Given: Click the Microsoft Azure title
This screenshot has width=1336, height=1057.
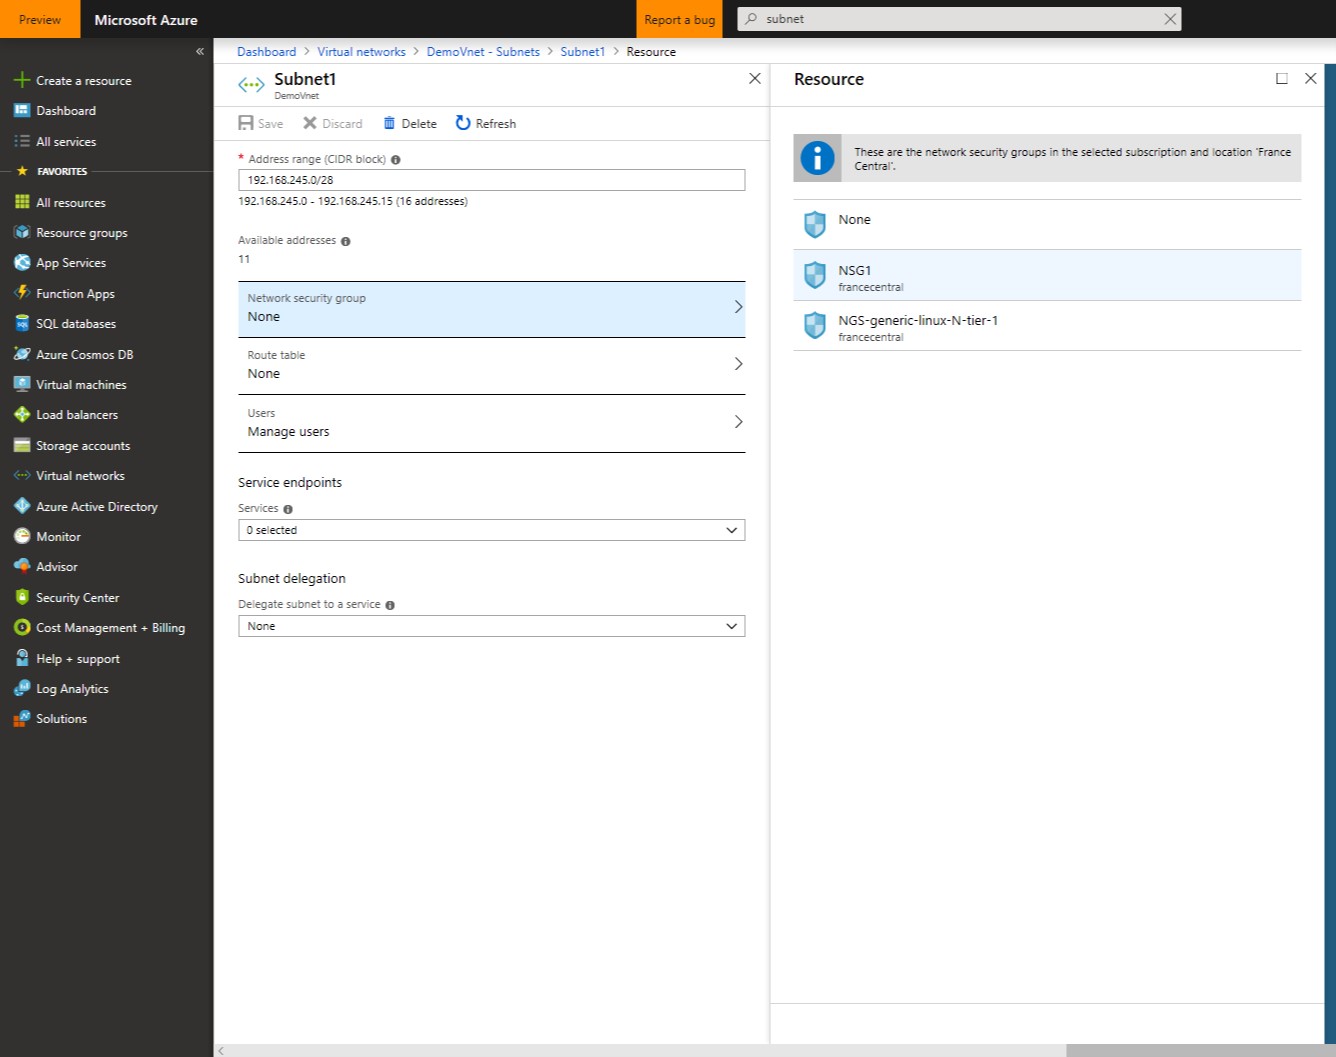Looking at the screenshot, I should pyautogui.click(x=146, y=19).
